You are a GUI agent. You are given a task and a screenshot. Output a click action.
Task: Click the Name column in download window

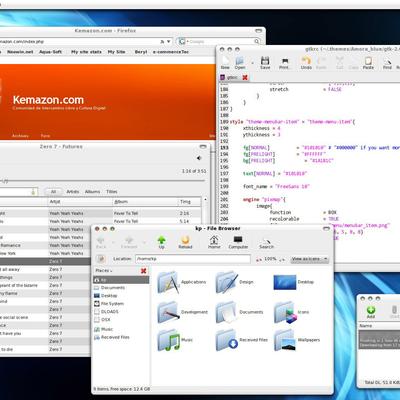379,326
